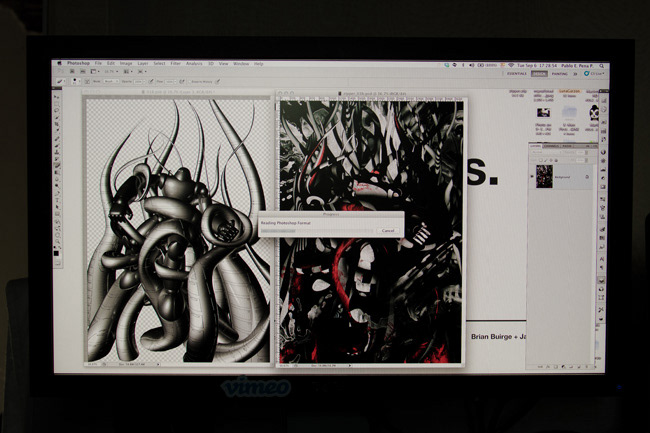Click the Reading Photoshop Format progress bar
Screen dimensions: 650x433
tap(317, 231)
